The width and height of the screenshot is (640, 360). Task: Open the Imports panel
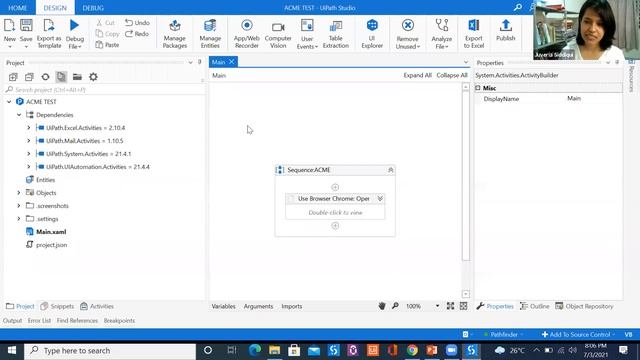(x=292, y=306)
